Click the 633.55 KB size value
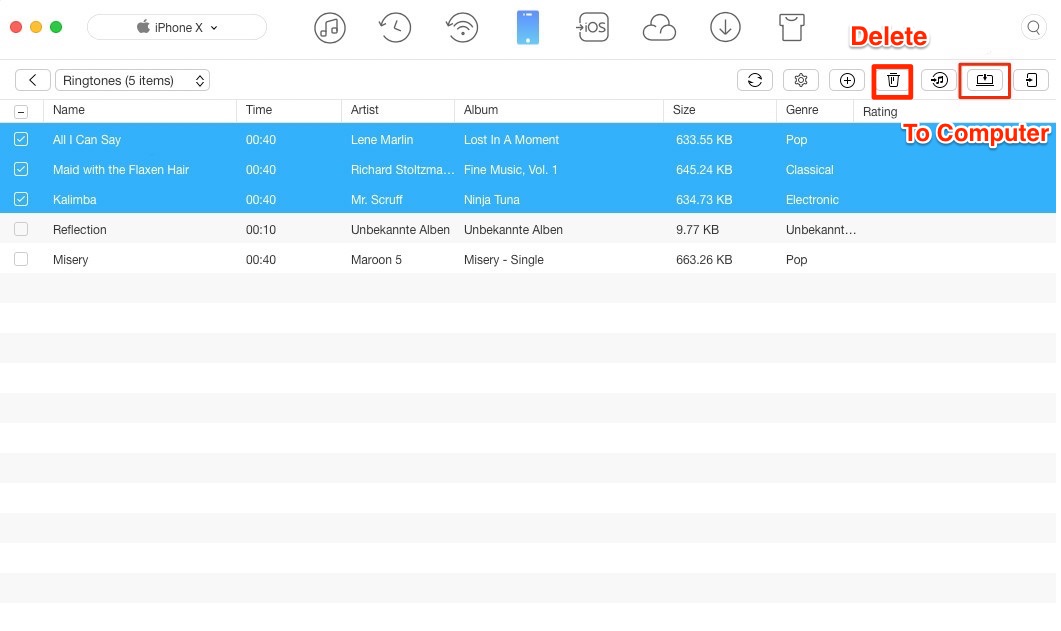 coord(704,140)
